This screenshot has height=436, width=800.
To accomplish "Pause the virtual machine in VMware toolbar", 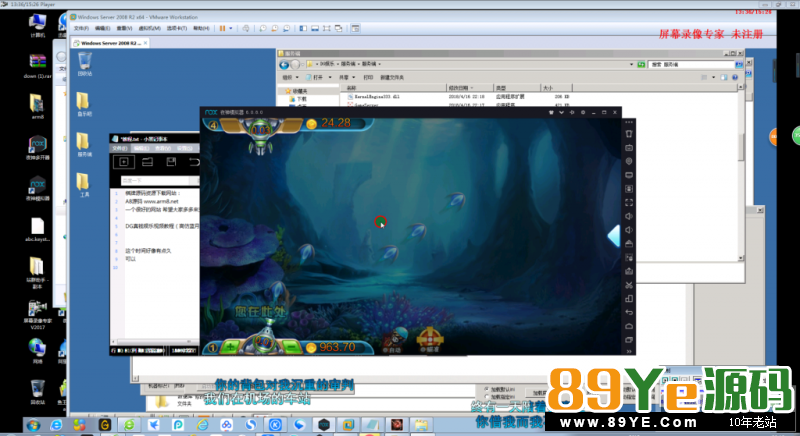I will pos(222,29).
